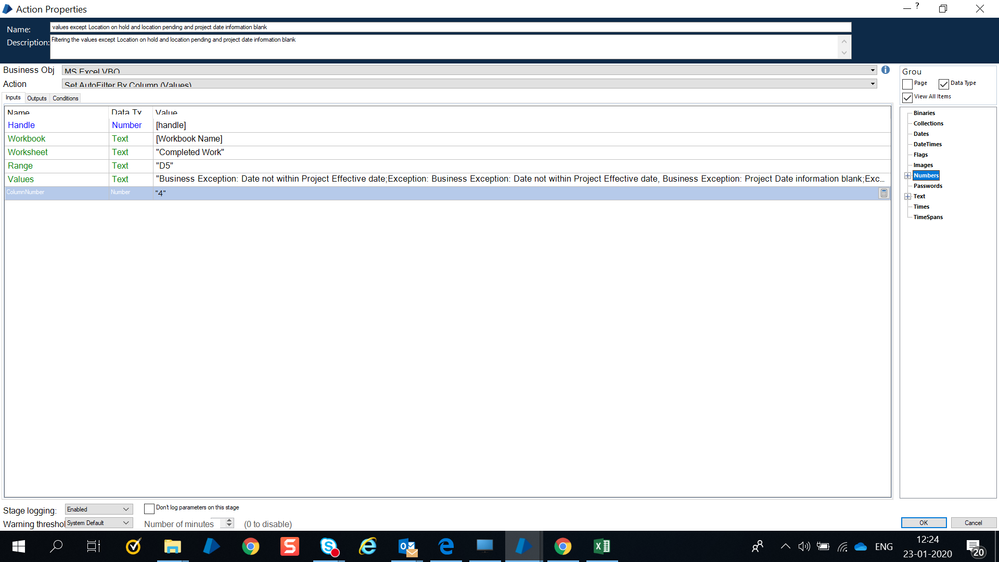Open taskbar Search magnifier
This screenshot has width=999, height=562.
pos(56,547)
